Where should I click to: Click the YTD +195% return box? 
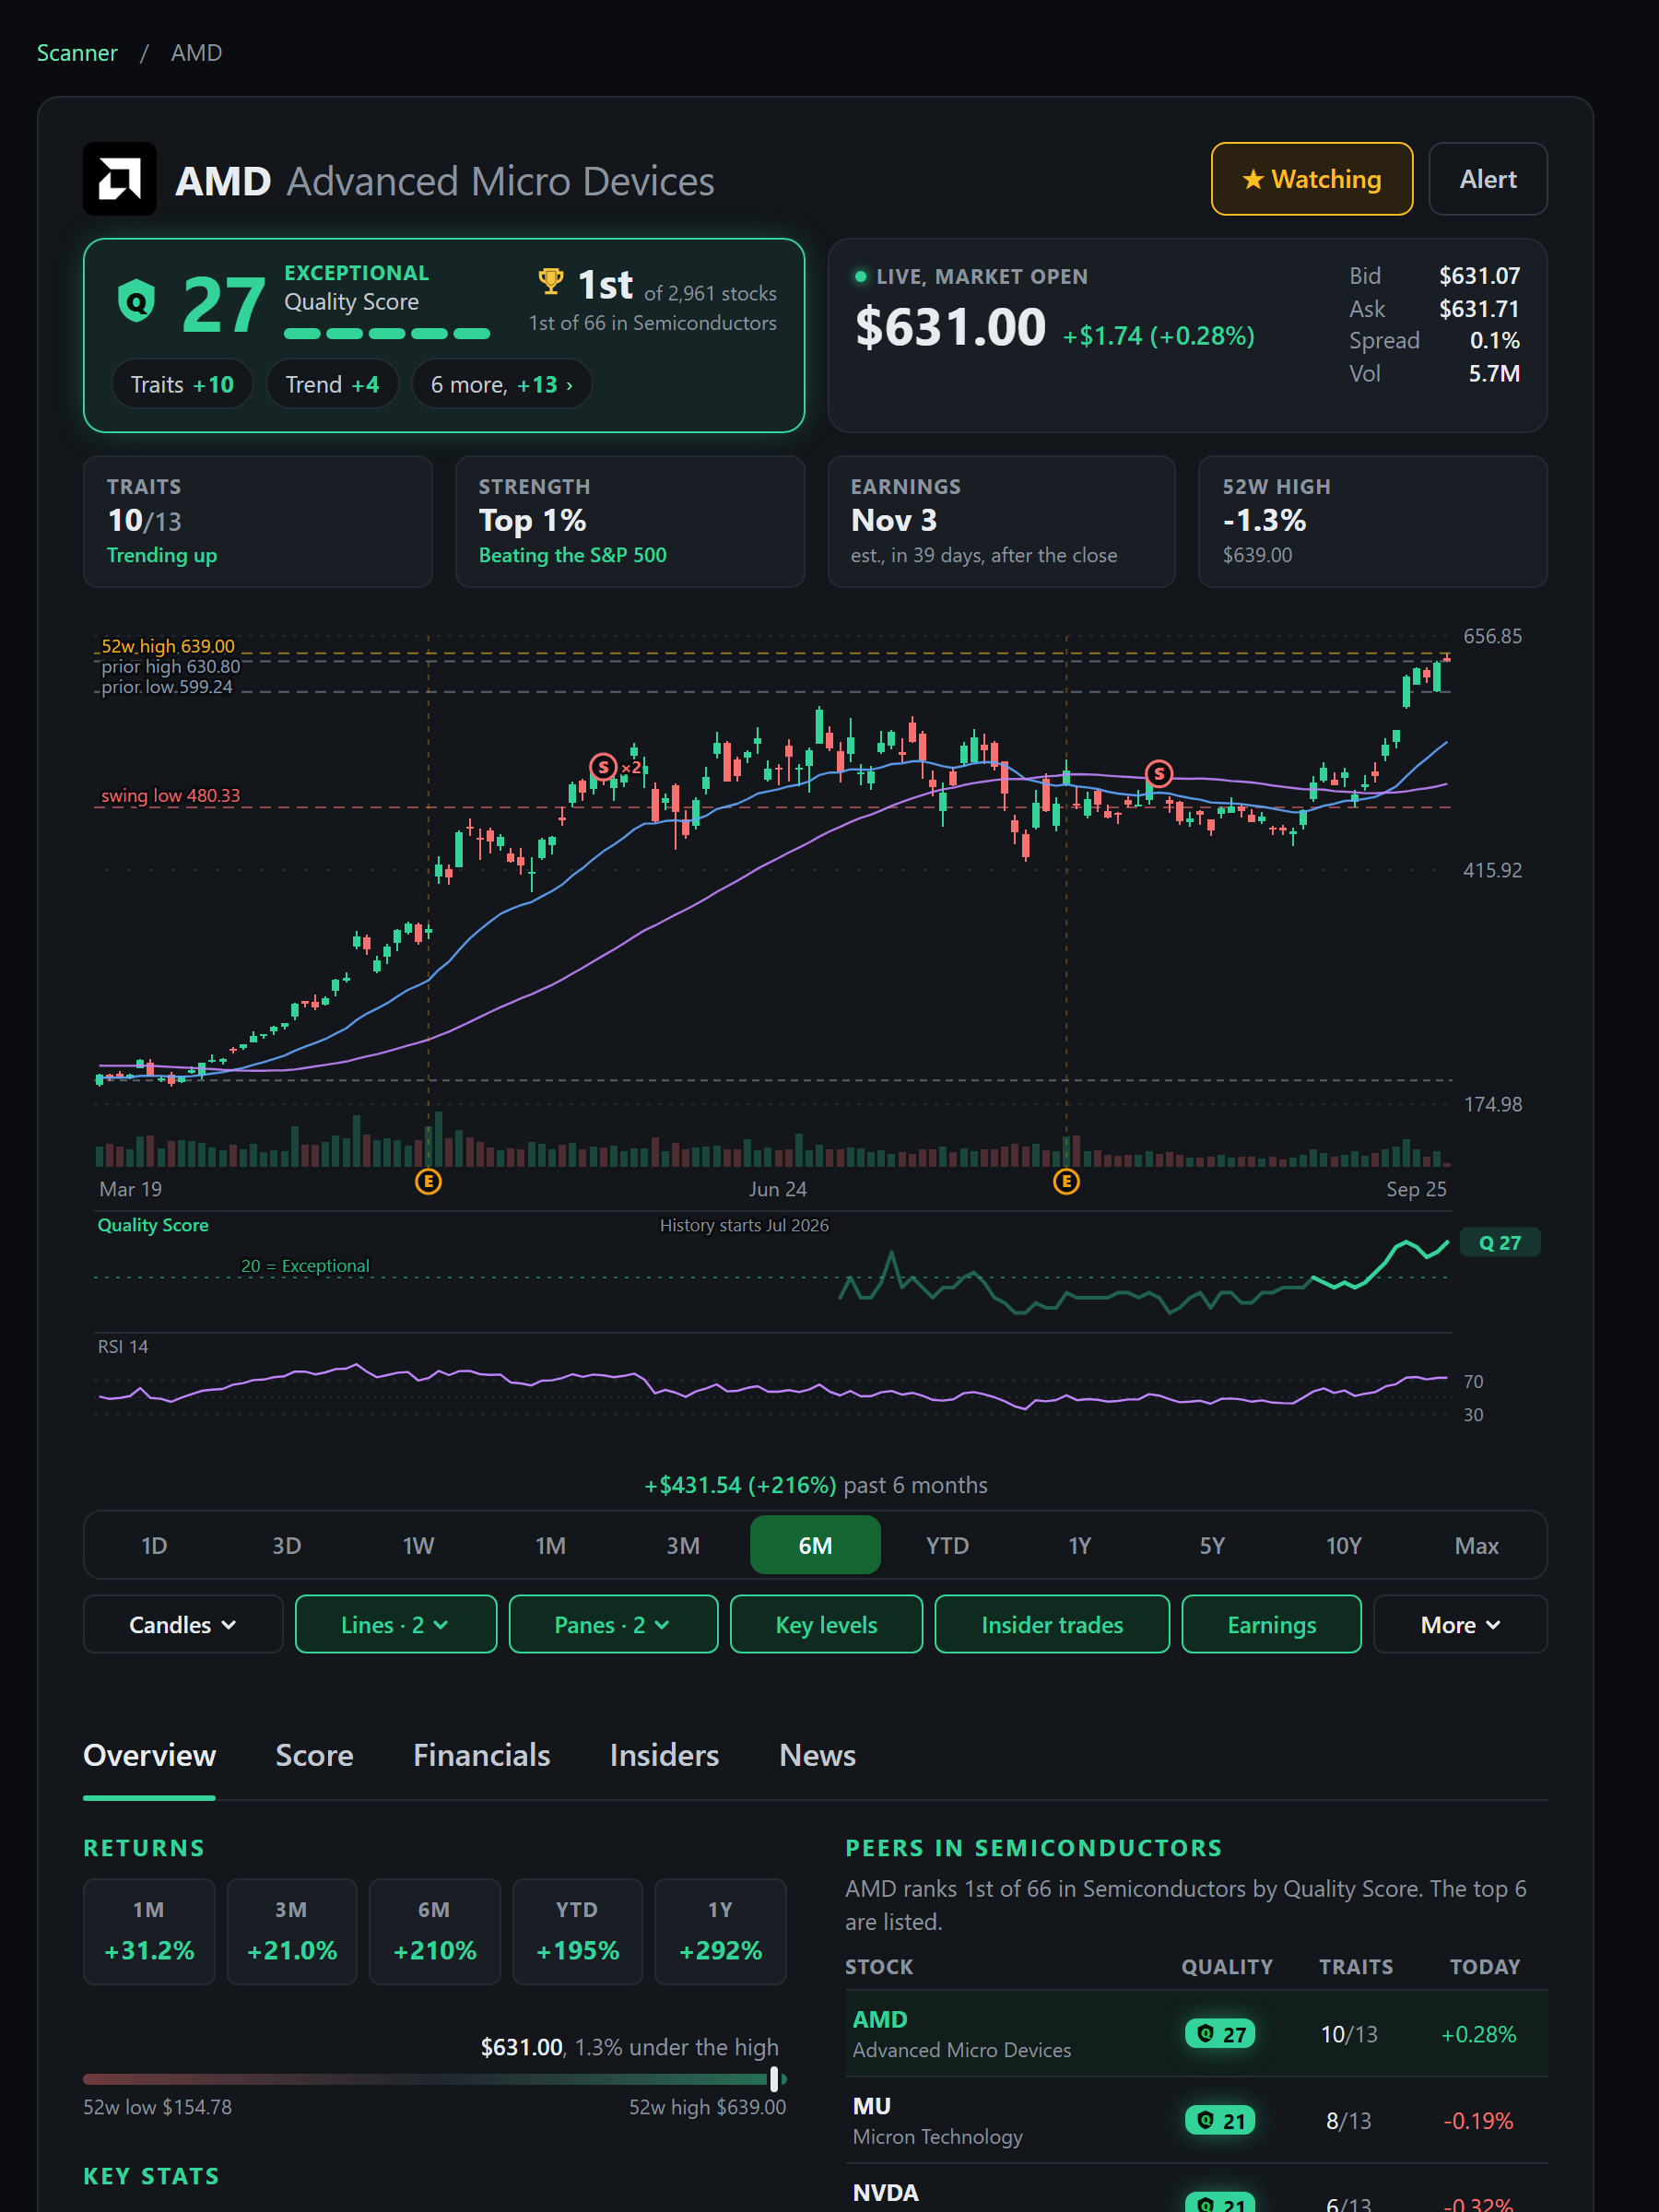pos(577,1931)
